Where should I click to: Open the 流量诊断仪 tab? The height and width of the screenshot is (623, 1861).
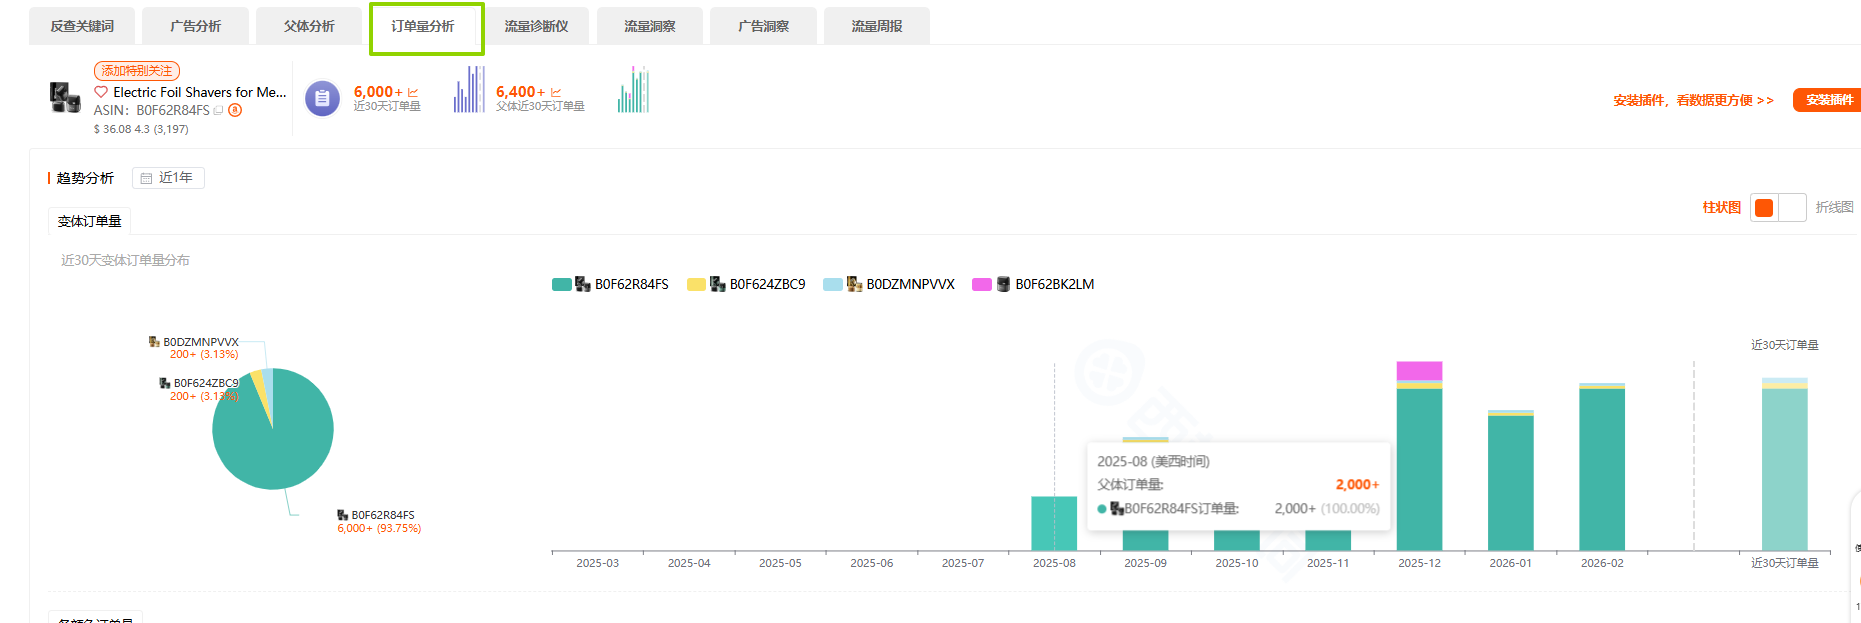(x=536, y=26)
